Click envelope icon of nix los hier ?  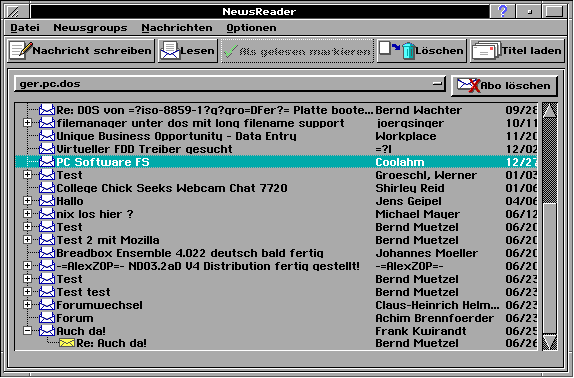click(47, 214)
